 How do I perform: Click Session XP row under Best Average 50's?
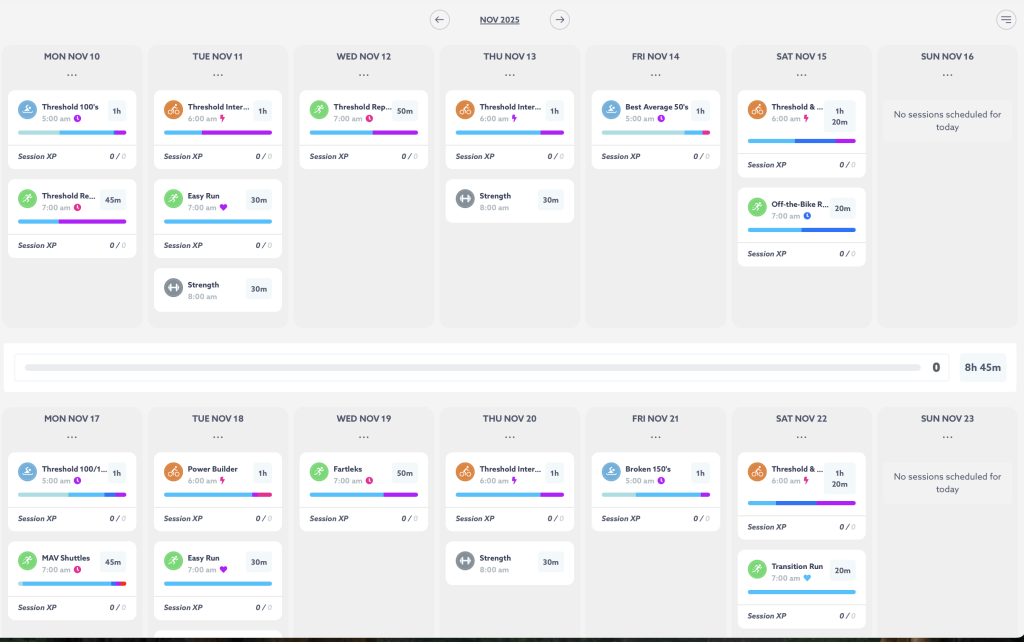[x=656, y=157]
